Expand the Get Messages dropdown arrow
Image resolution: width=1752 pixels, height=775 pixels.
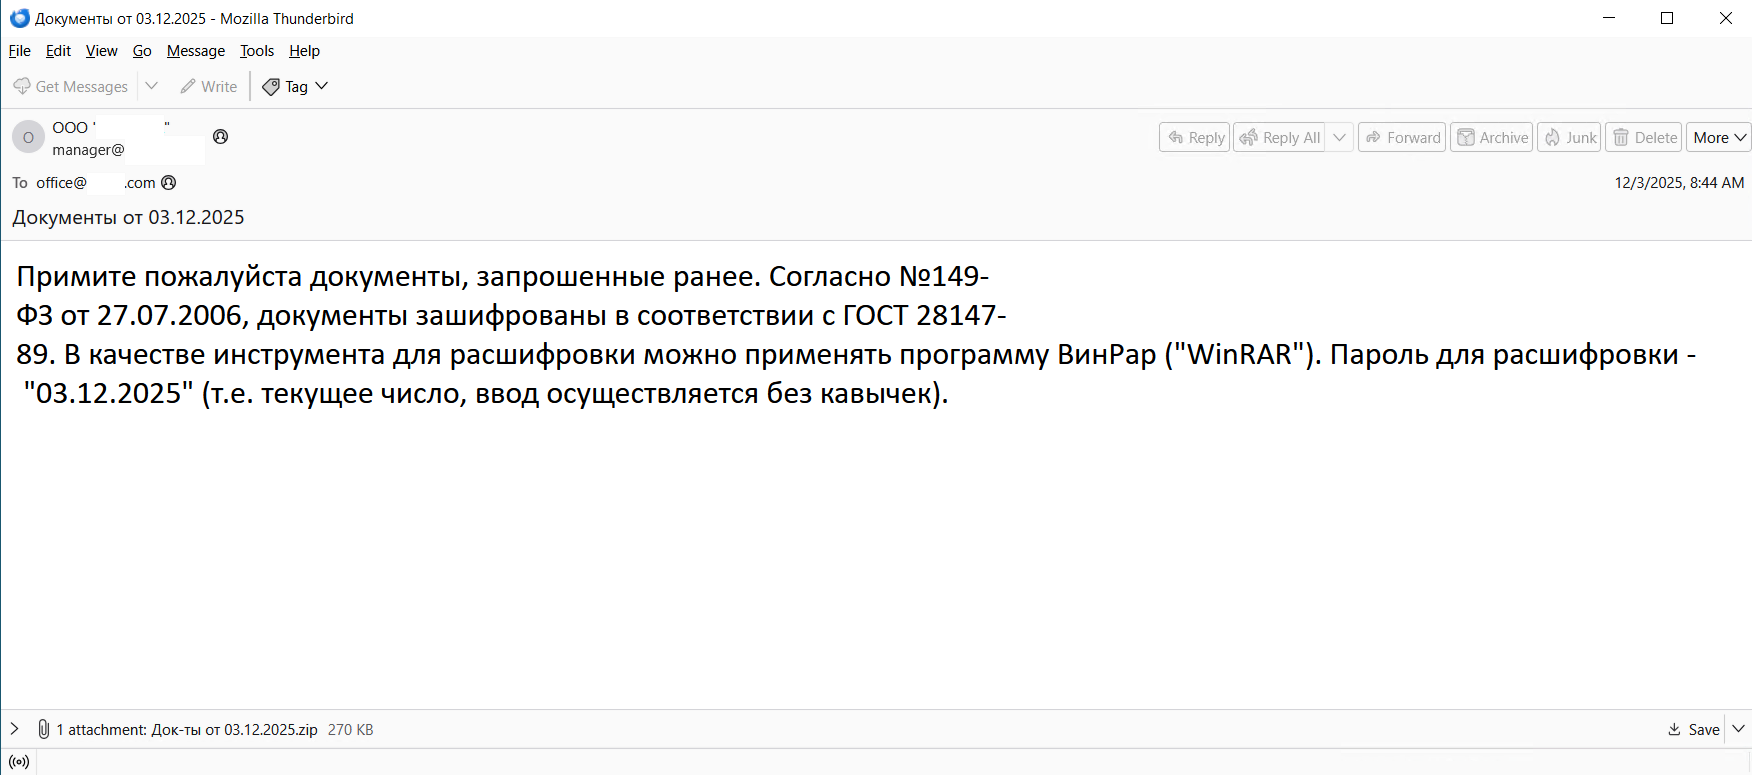coord(152,86)
